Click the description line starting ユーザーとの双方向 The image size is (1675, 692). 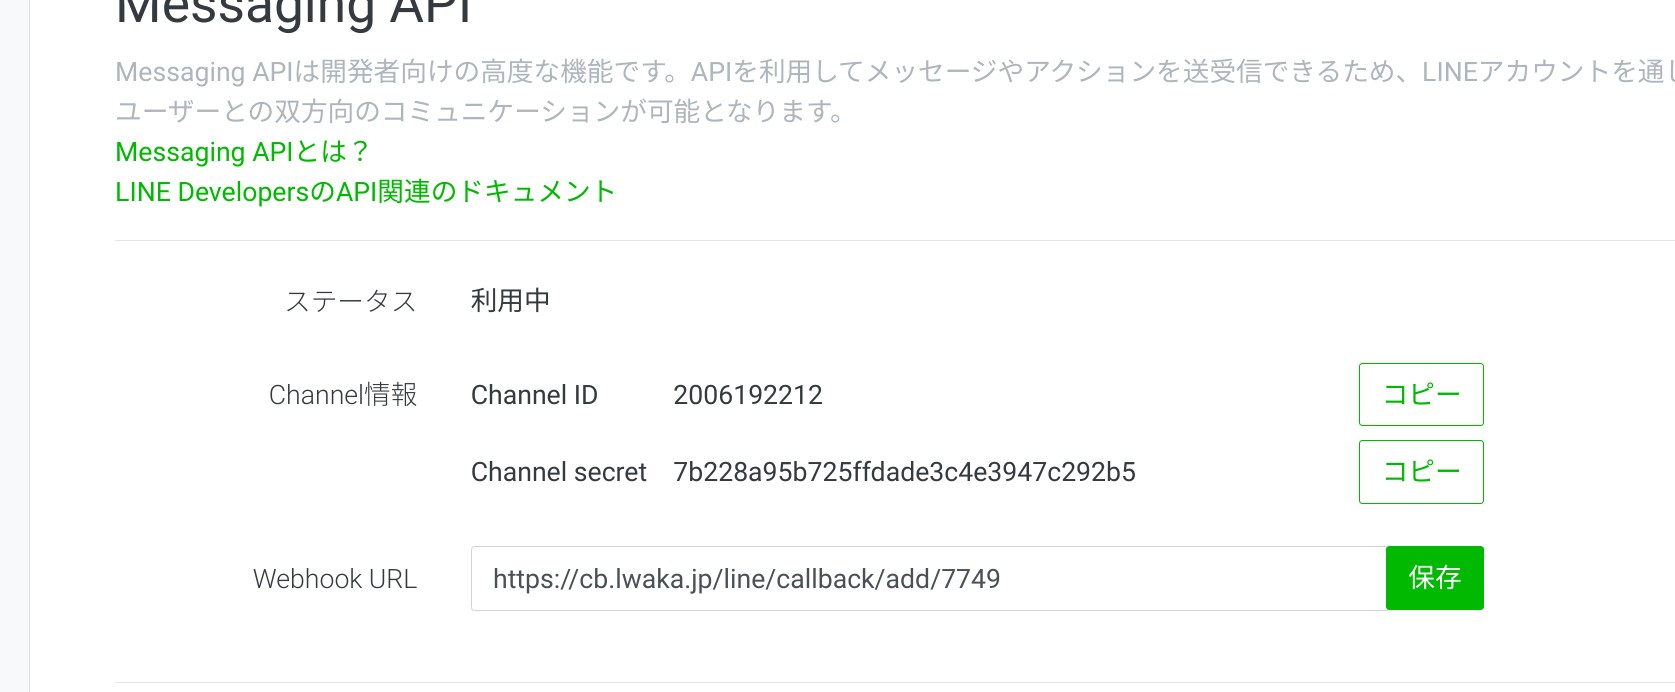point(481,111)
